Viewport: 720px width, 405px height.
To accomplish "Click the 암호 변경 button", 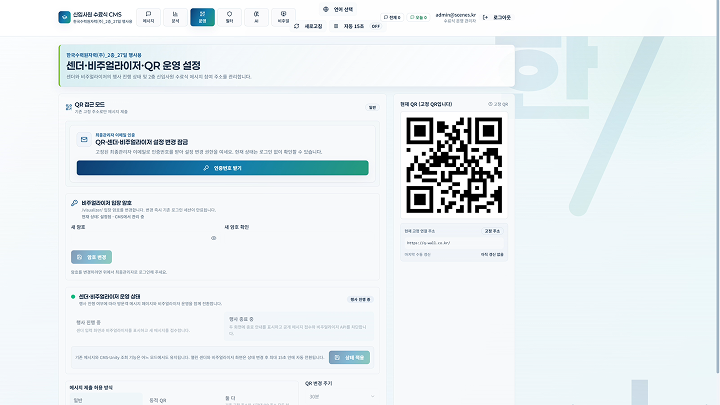I will [91, 257].
